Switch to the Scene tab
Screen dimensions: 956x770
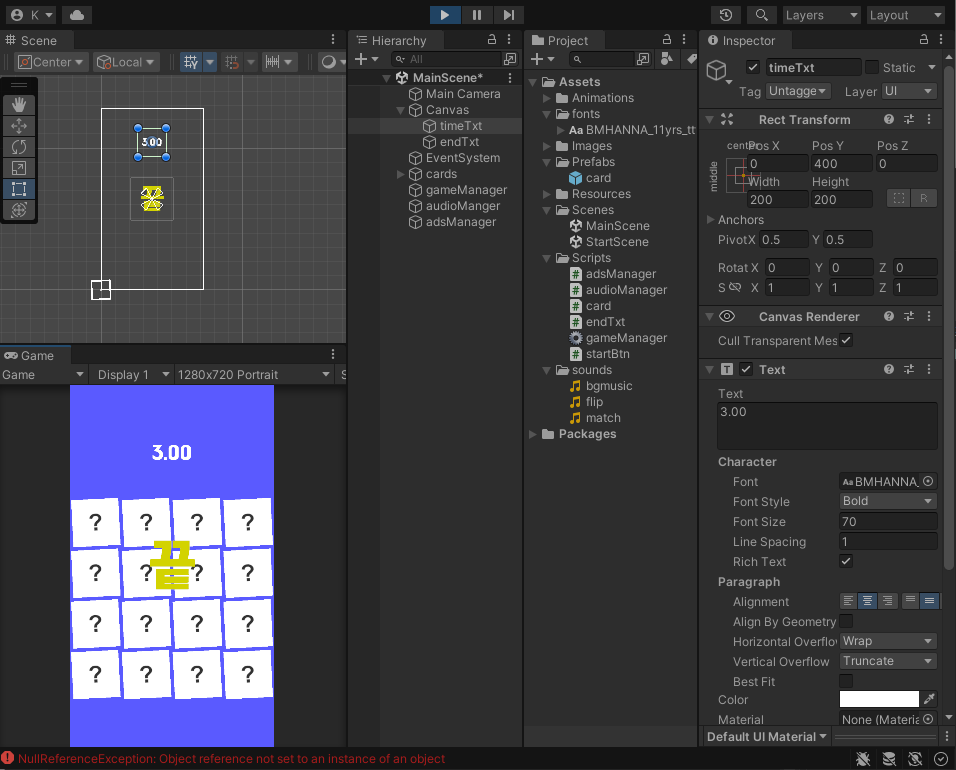[x=37, y=40]
